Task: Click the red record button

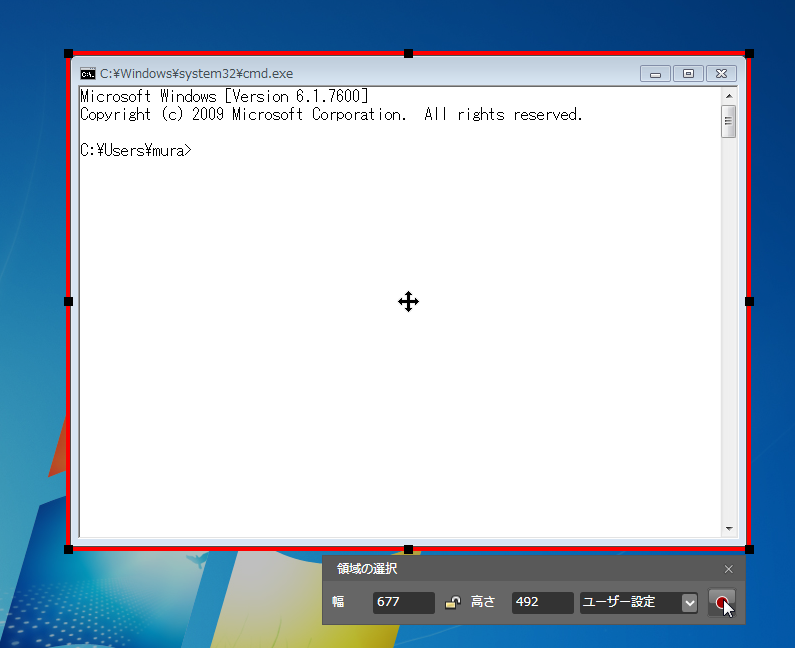Action: (721, 602)
